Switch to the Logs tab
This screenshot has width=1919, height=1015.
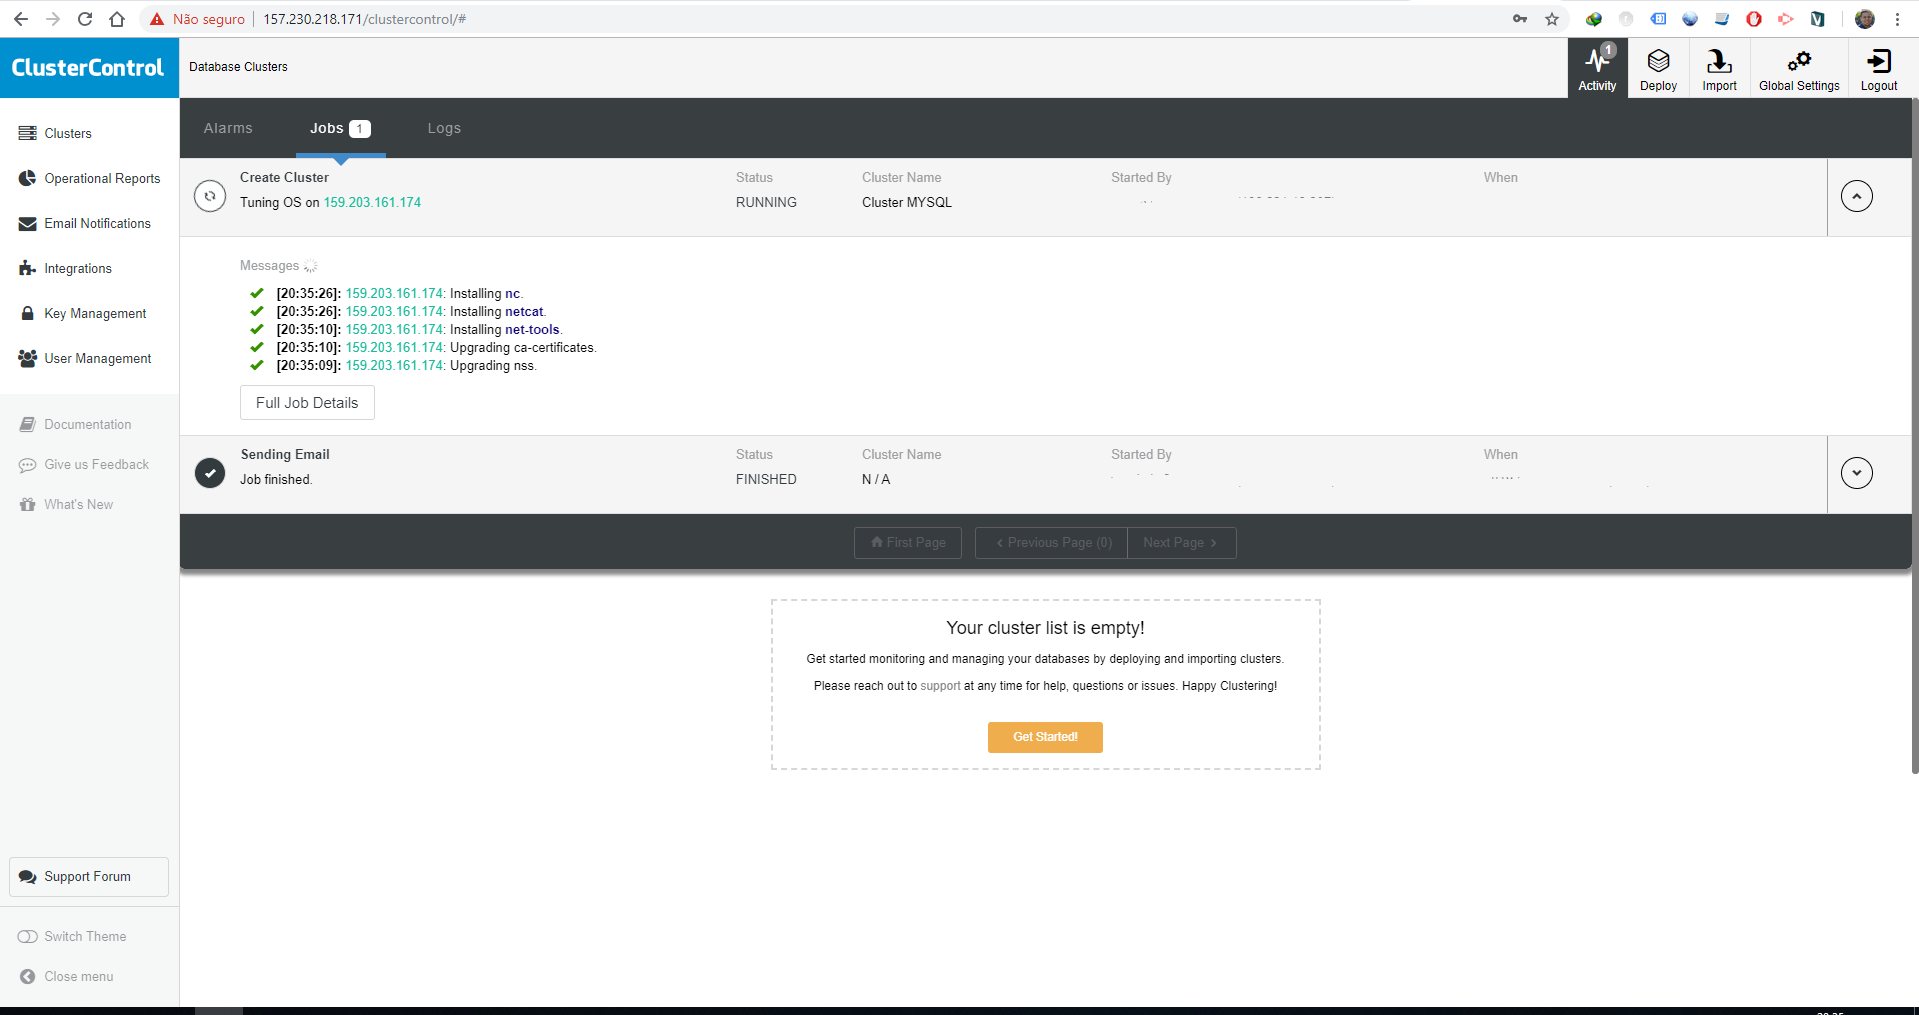tap(444, 128)
